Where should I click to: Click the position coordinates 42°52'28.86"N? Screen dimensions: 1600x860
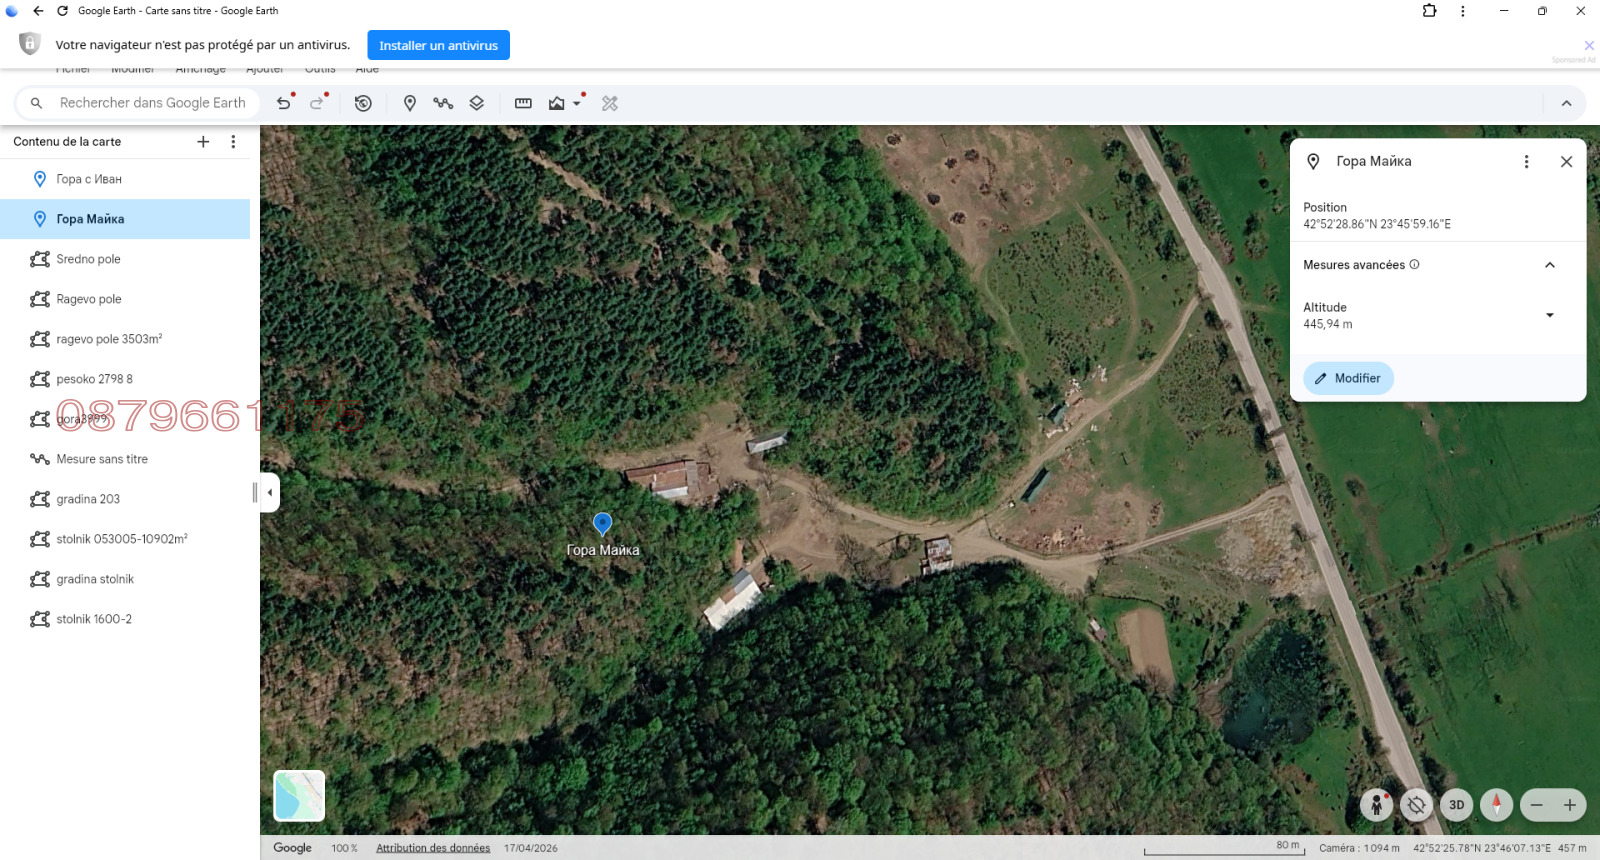tap(1377, 224)
